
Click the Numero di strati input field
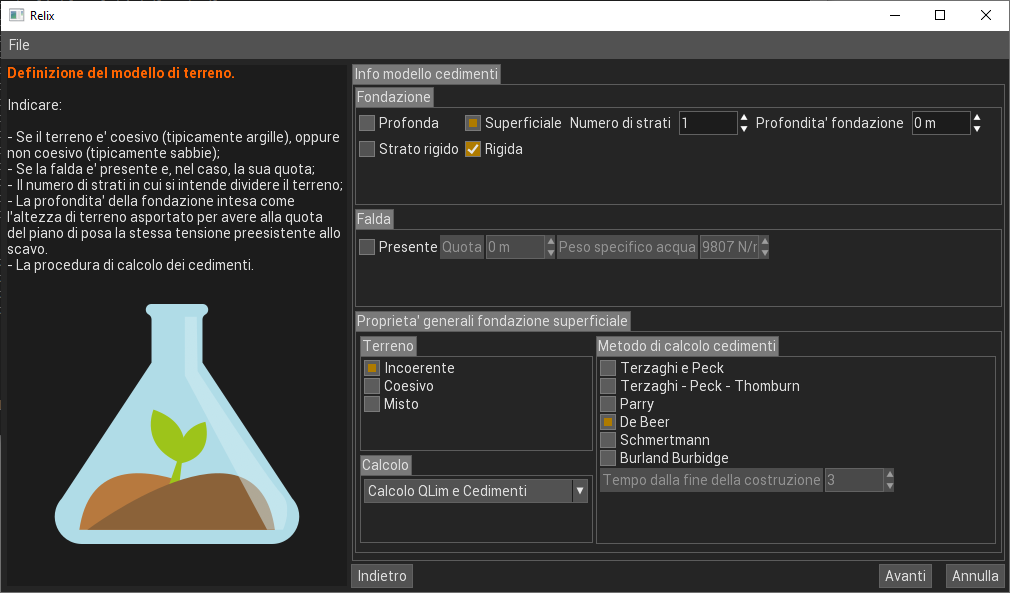pyautogui.click(x=707, y=123)
